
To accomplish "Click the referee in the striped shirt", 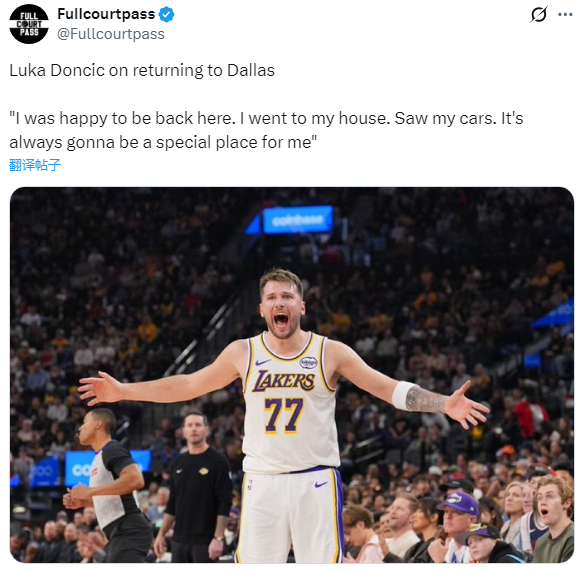I will click(107, 485).
